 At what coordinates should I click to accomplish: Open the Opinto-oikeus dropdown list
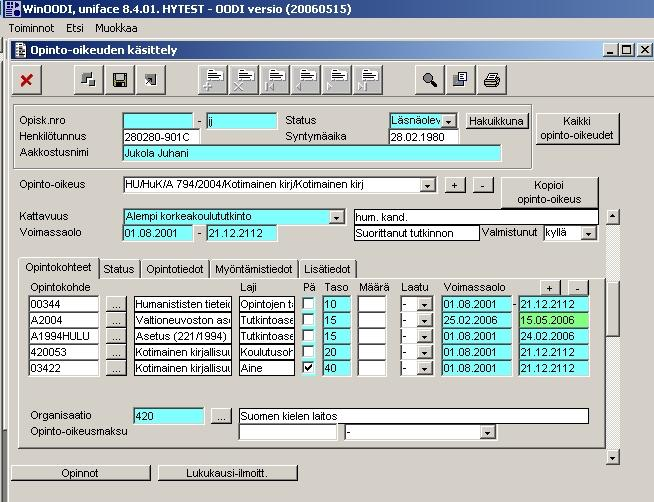428,185
